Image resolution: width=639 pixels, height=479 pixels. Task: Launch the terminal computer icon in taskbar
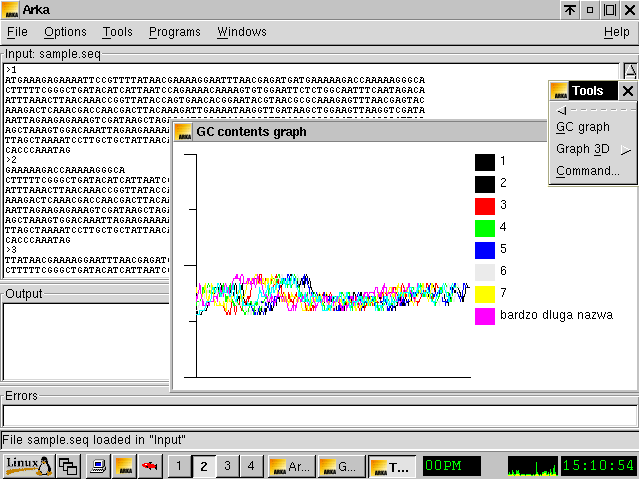pyautogui.click(x=98, y=466)
